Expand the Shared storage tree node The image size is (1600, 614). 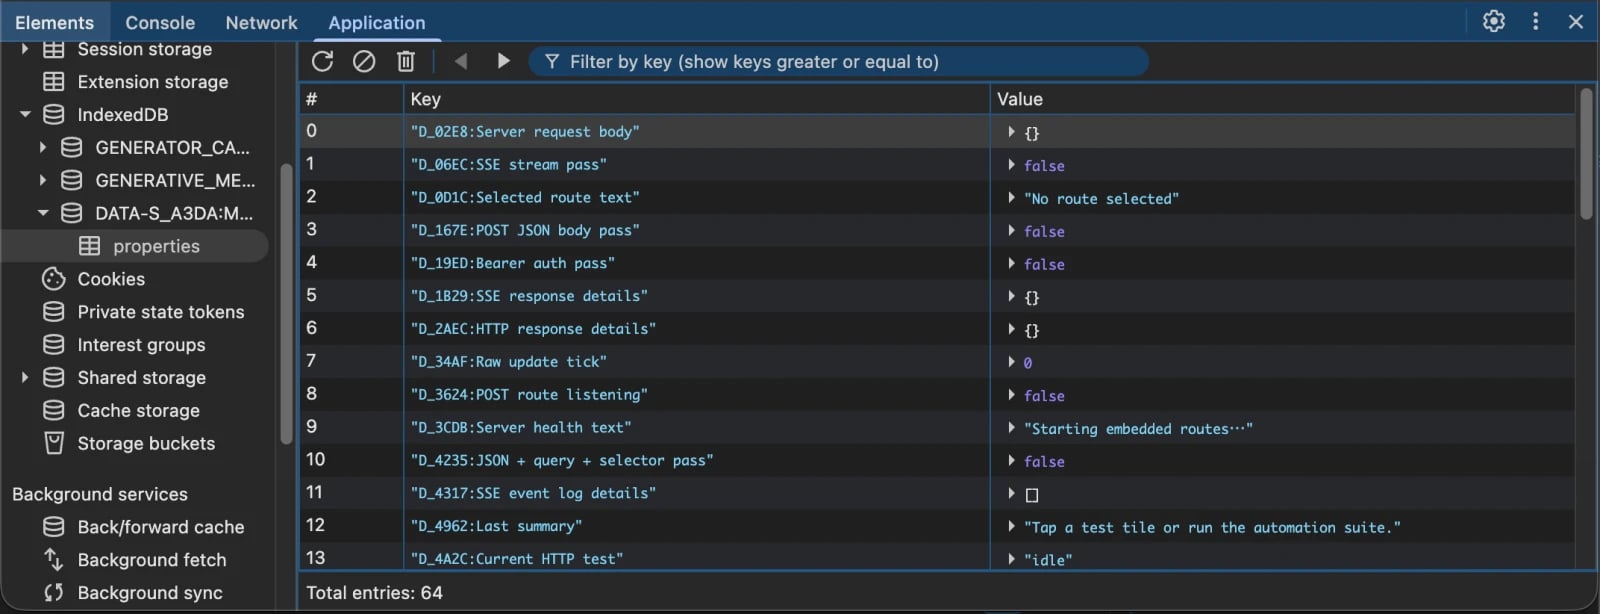tap(25, 378)
